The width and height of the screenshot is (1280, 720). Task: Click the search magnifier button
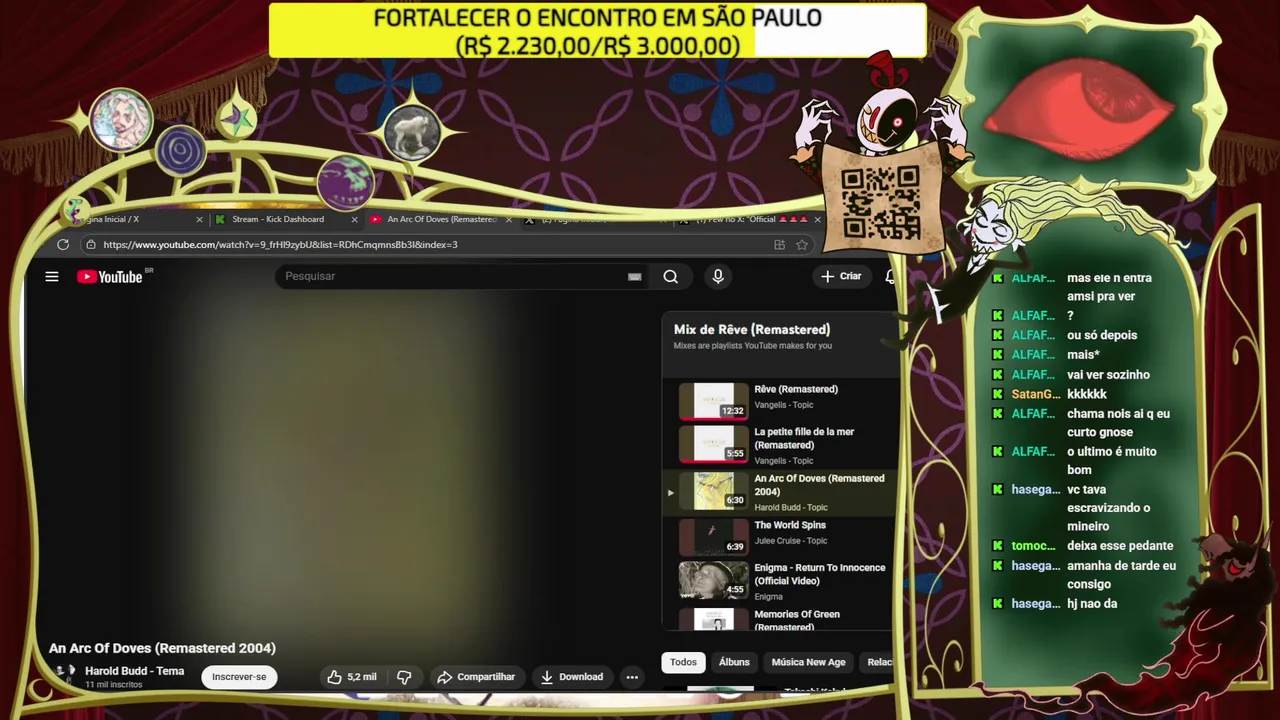pyautogui.click(x=671, y=277)
